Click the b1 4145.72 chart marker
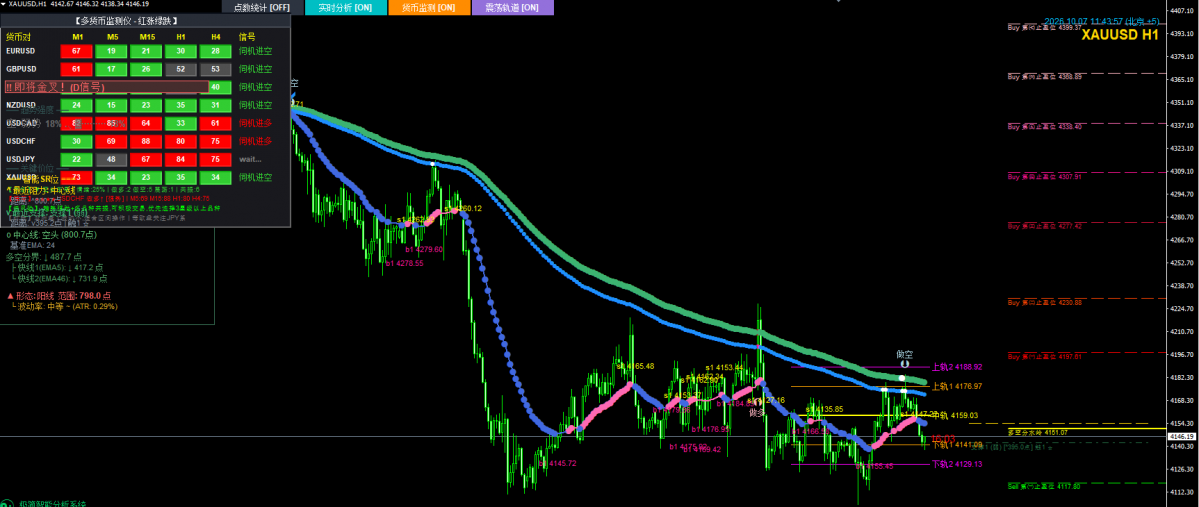The height and width of the screenshot is (507, 1199). coord(557,463)
